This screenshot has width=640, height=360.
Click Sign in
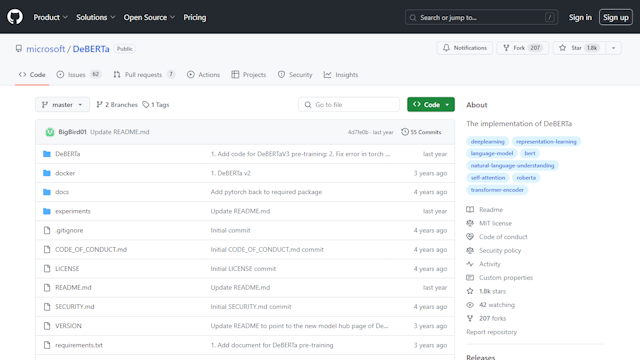580,17
